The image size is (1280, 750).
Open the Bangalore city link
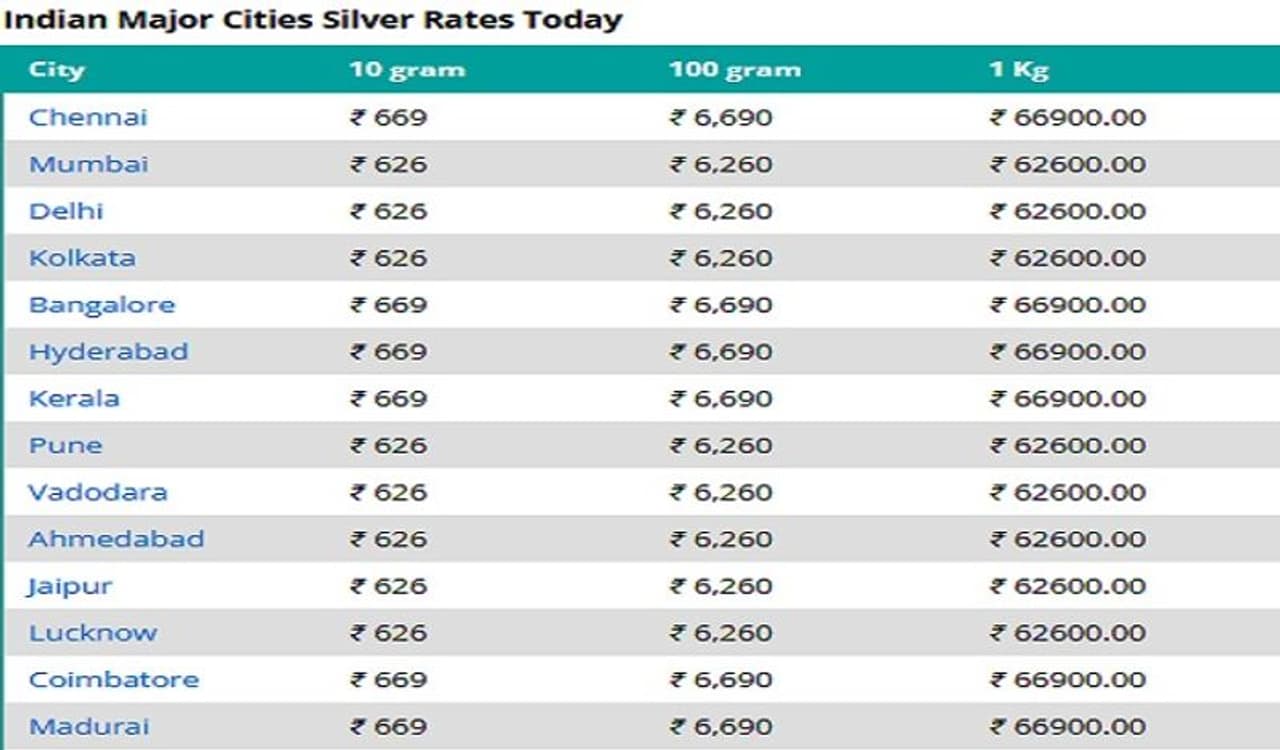[x=101, y=305]
